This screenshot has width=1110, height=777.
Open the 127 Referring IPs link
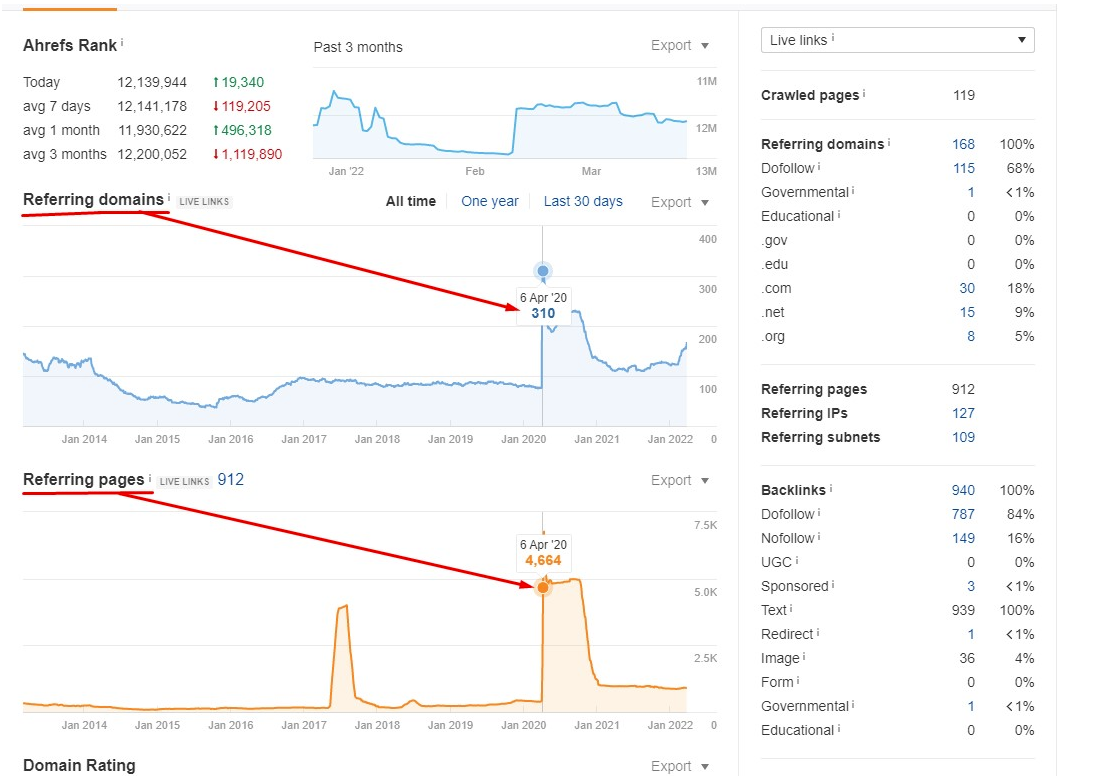click(963, 413)
